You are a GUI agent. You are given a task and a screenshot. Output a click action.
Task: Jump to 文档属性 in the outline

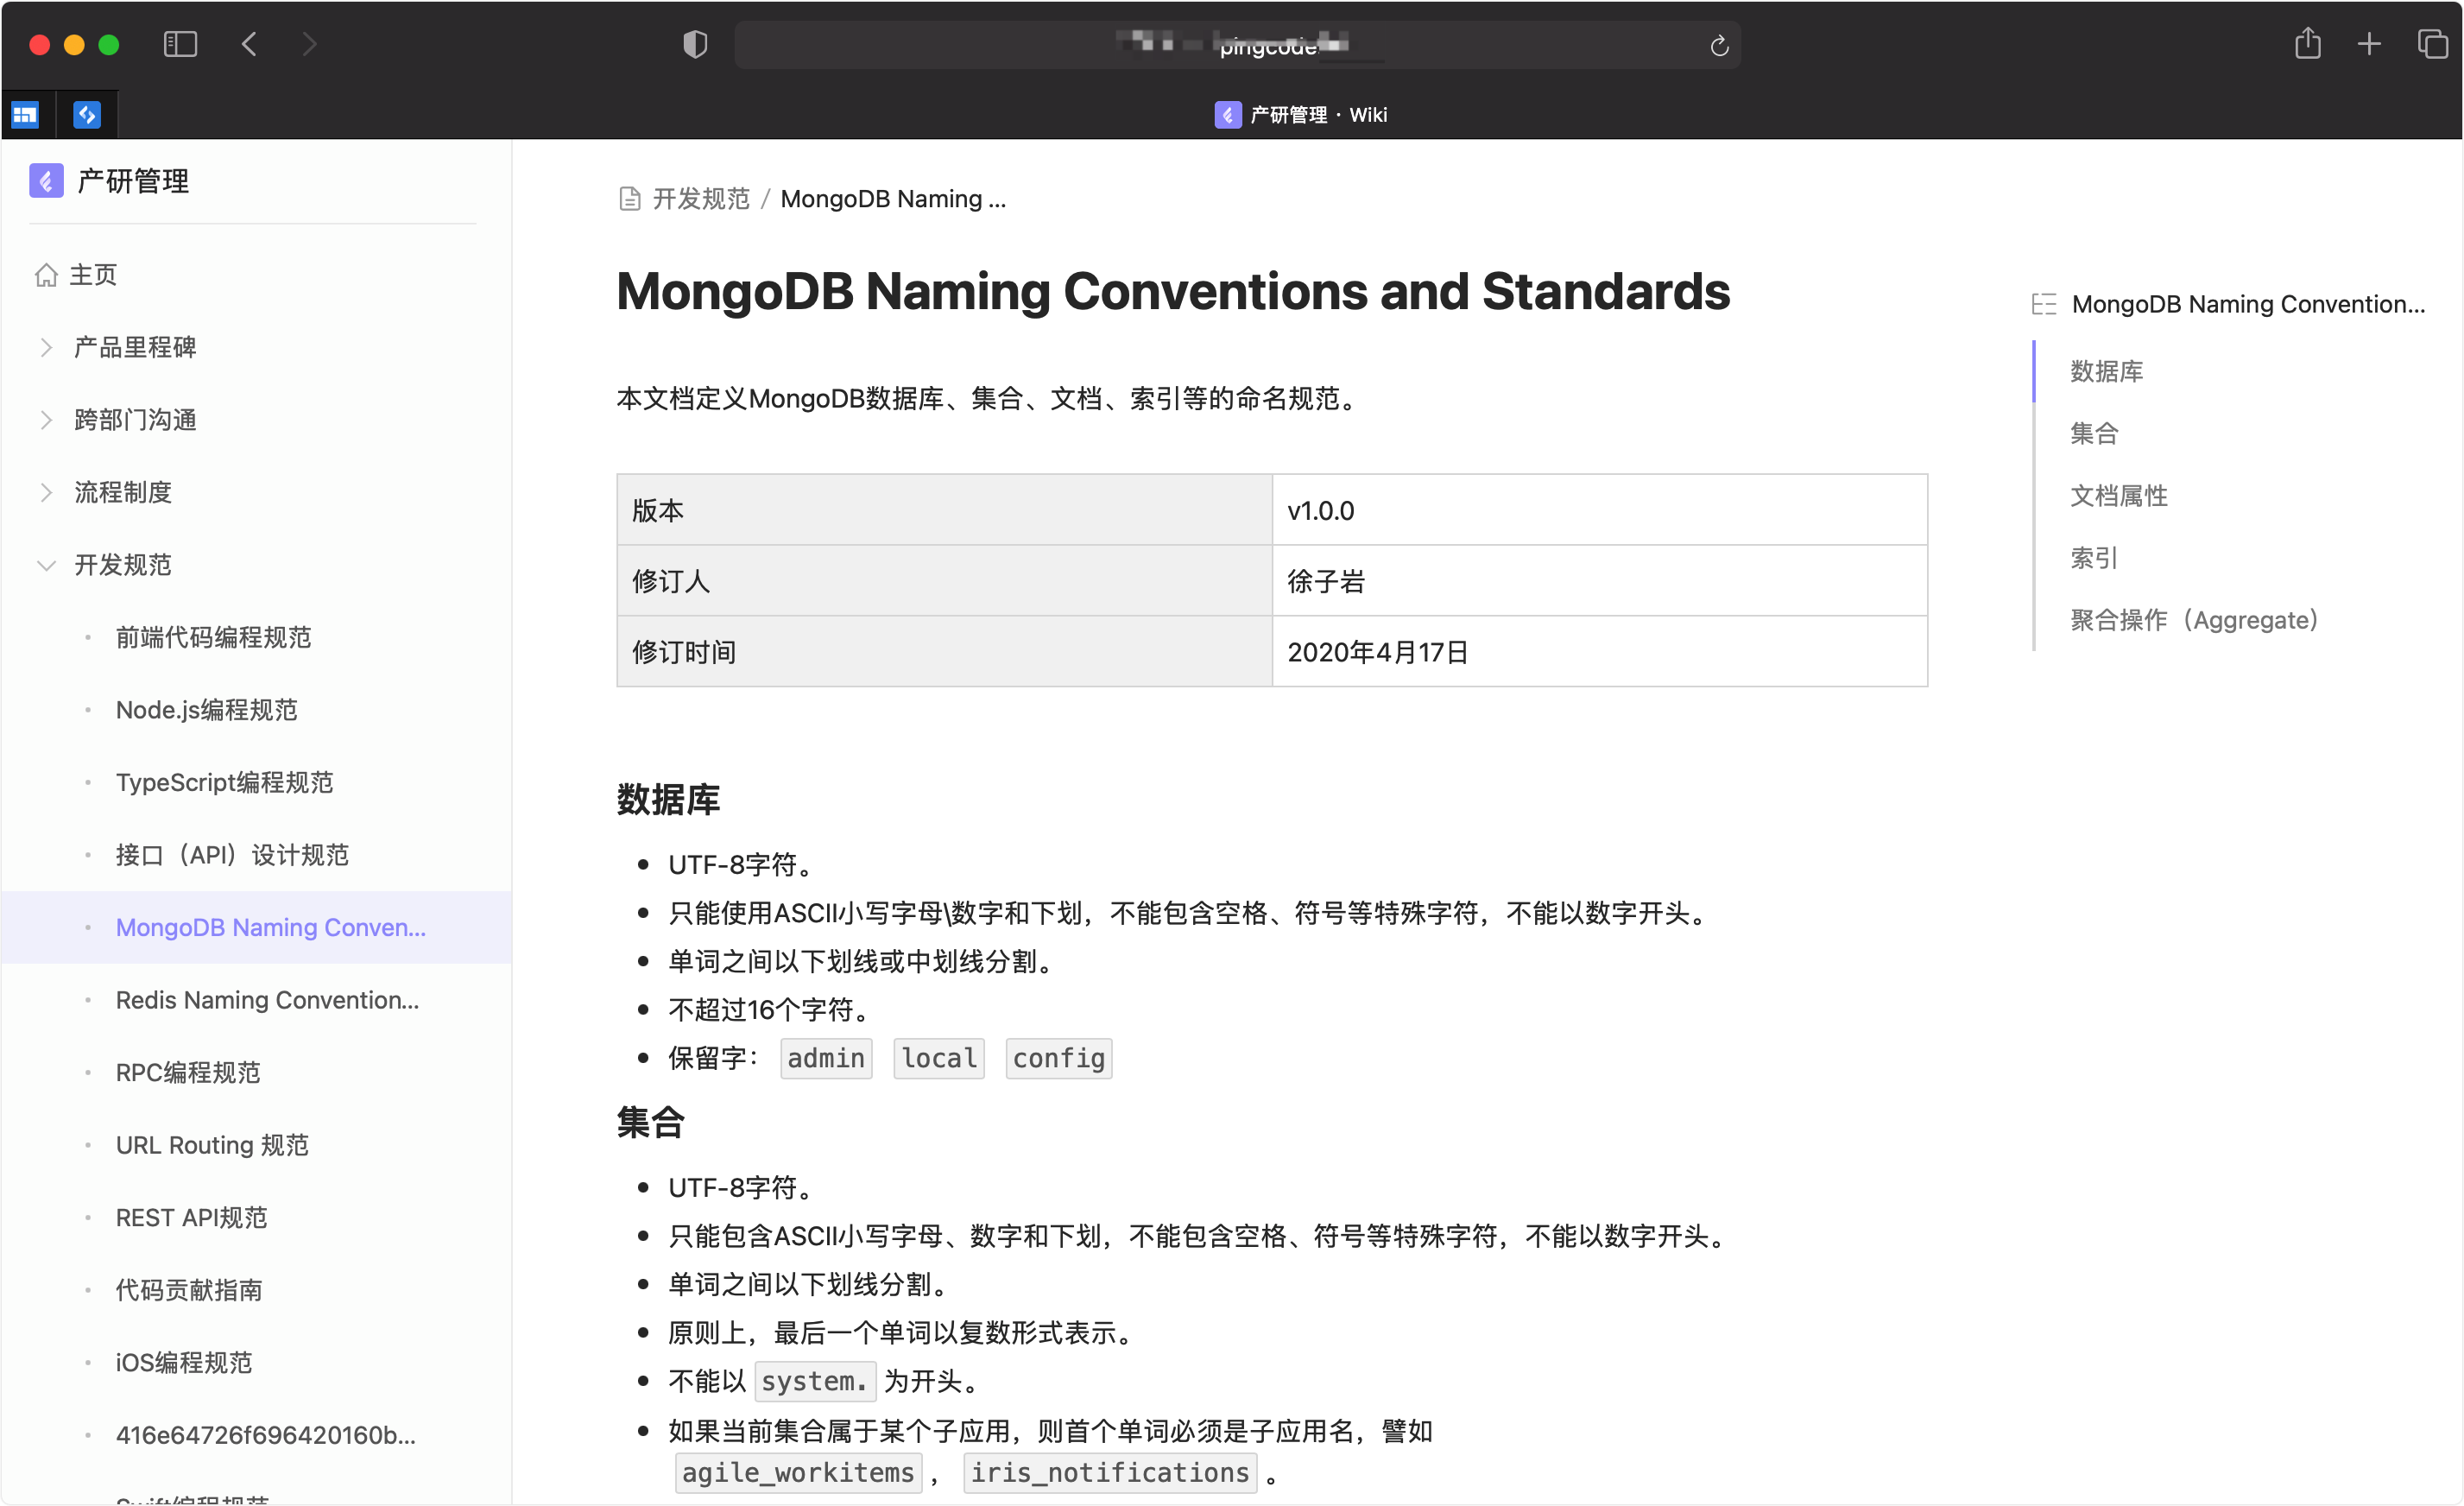tap(2118, 495)
